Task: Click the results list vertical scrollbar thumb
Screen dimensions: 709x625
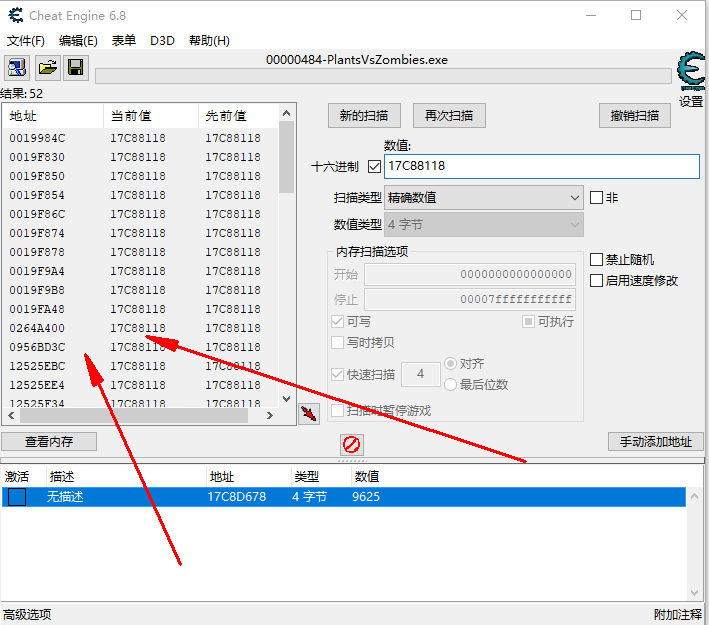Action: [x=286, y=157]
